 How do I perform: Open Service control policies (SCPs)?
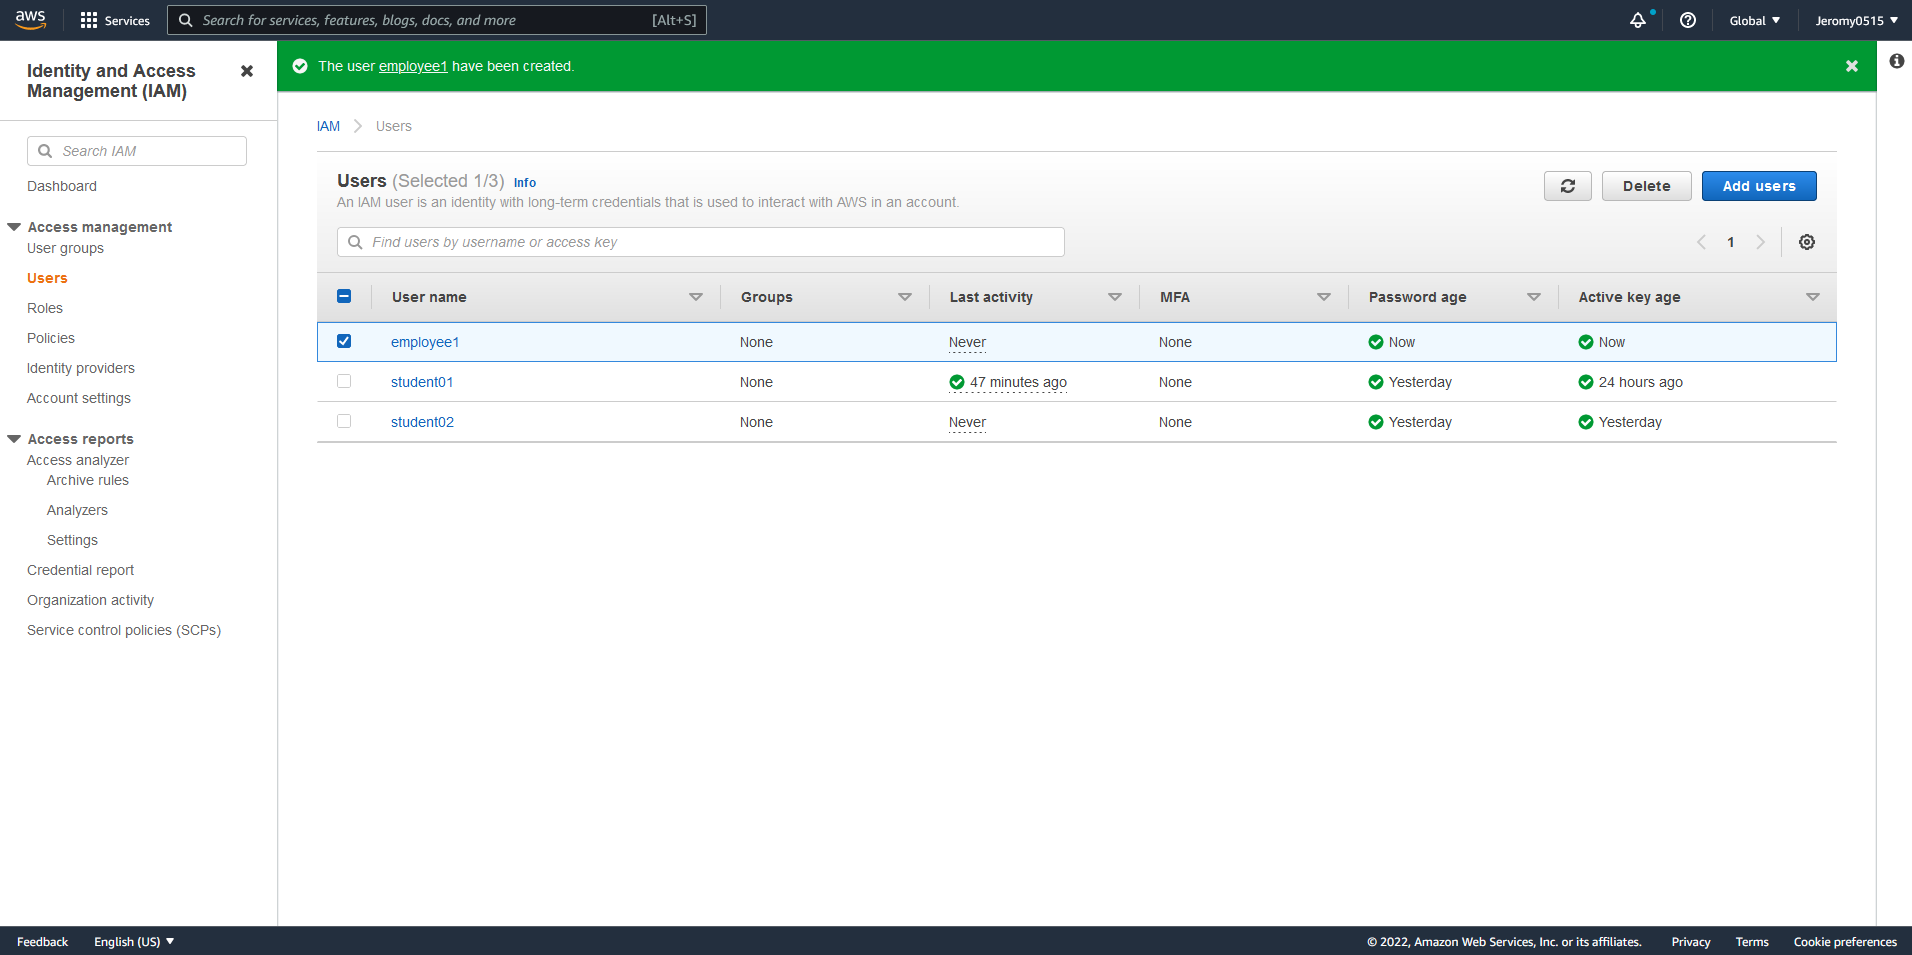124,630
